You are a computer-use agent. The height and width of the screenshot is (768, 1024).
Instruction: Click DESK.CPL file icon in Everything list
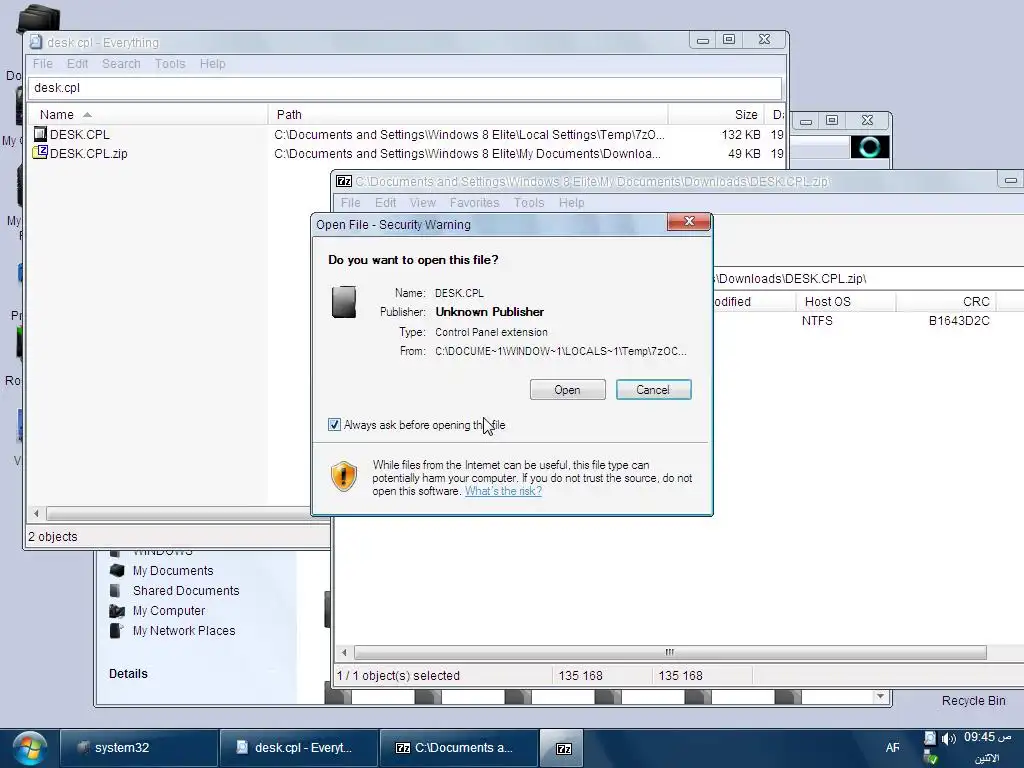point(40,134)
